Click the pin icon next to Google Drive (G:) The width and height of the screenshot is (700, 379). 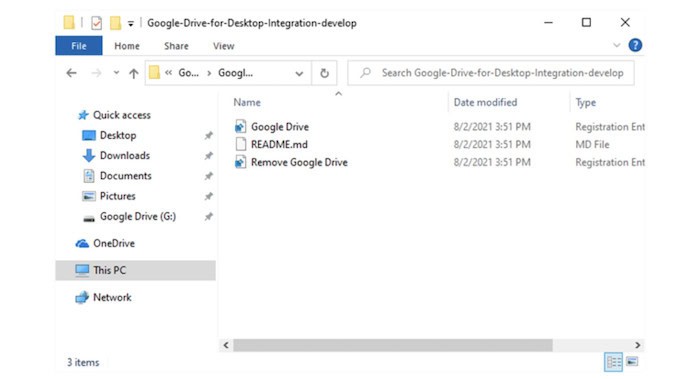[x=208, y=217]
